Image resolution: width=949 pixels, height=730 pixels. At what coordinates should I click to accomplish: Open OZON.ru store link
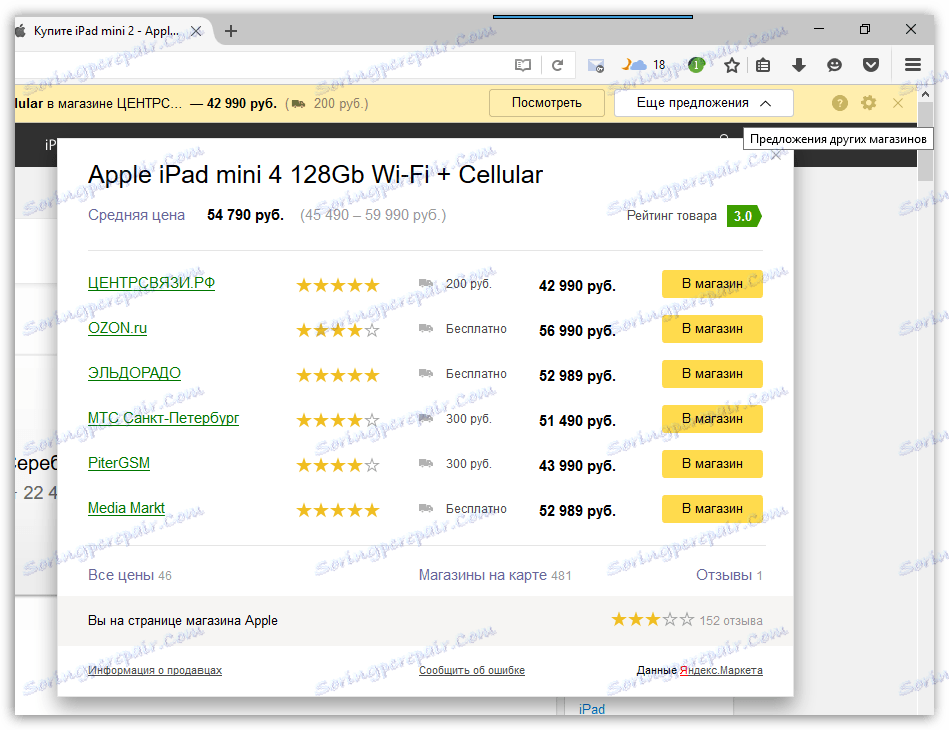coord(117,328)
